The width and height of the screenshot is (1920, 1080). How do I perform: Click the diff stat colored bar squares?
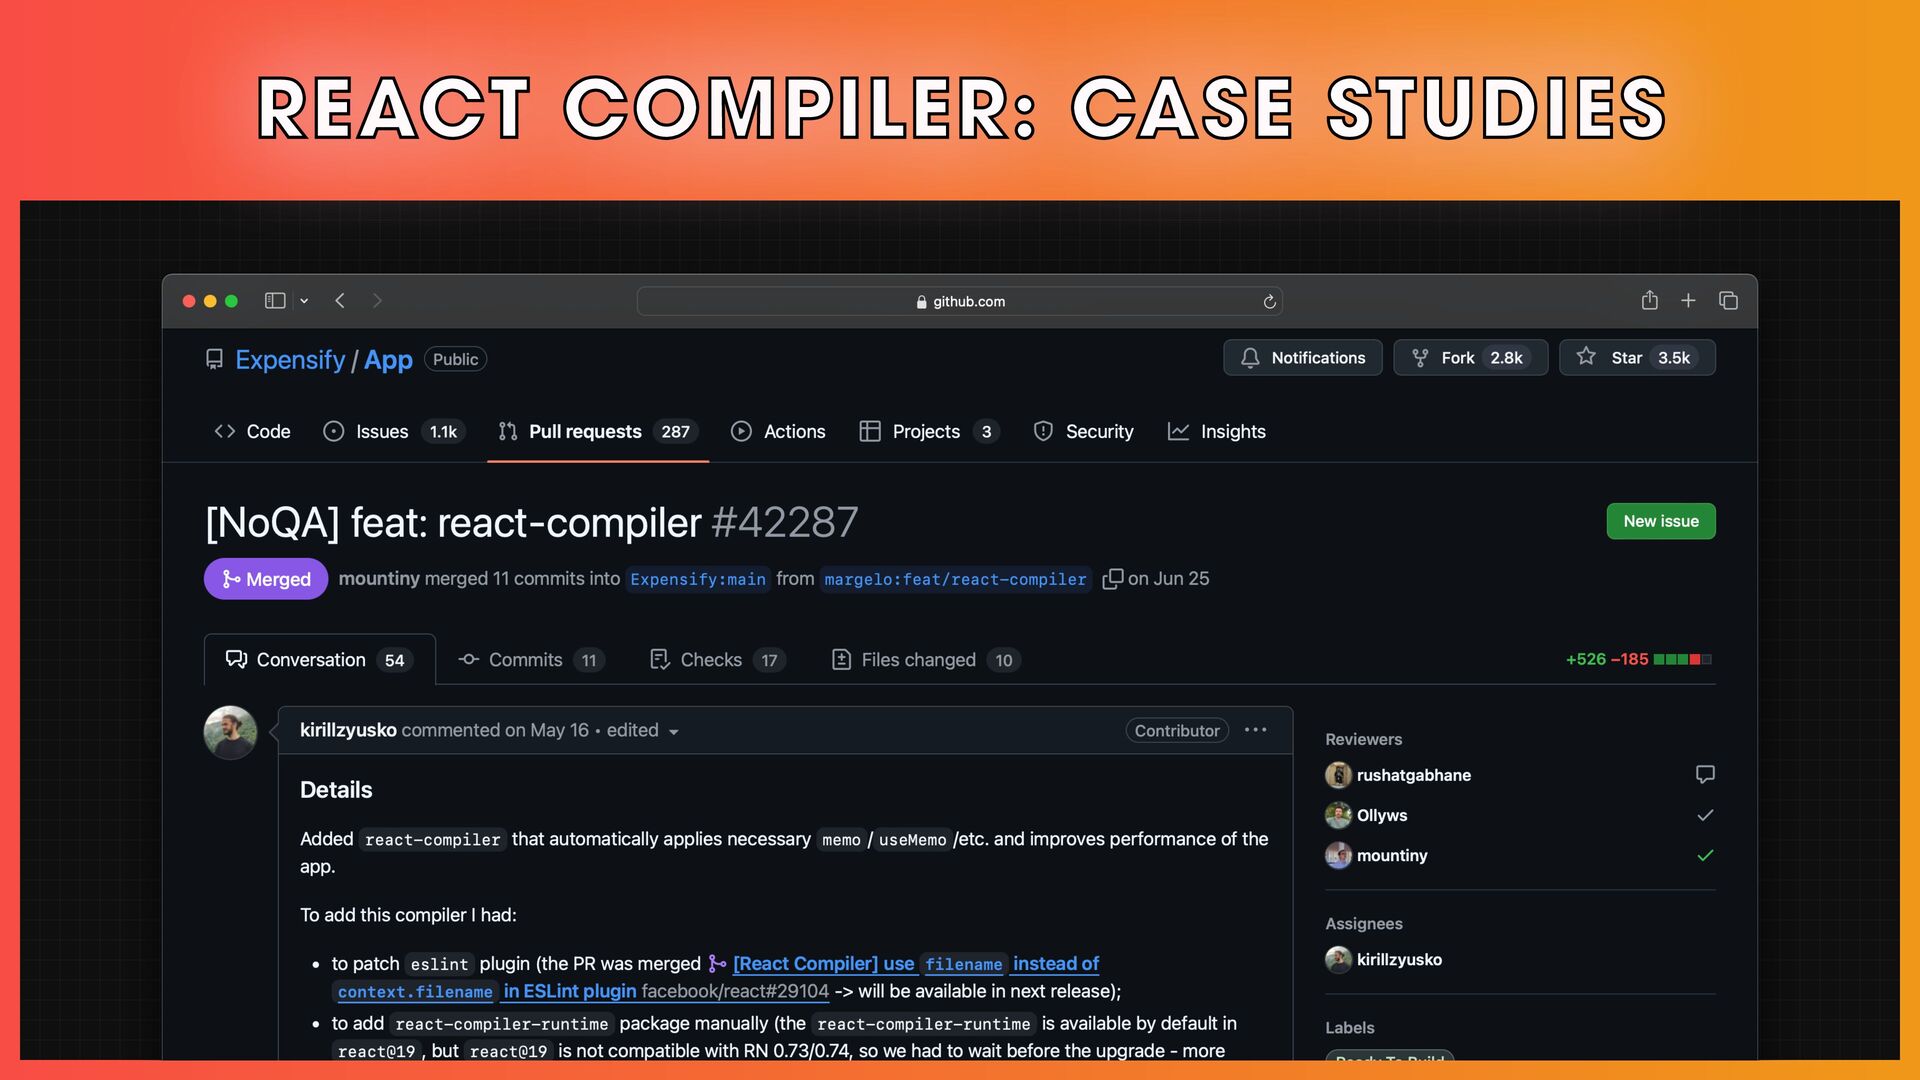tap(1682, 660)
